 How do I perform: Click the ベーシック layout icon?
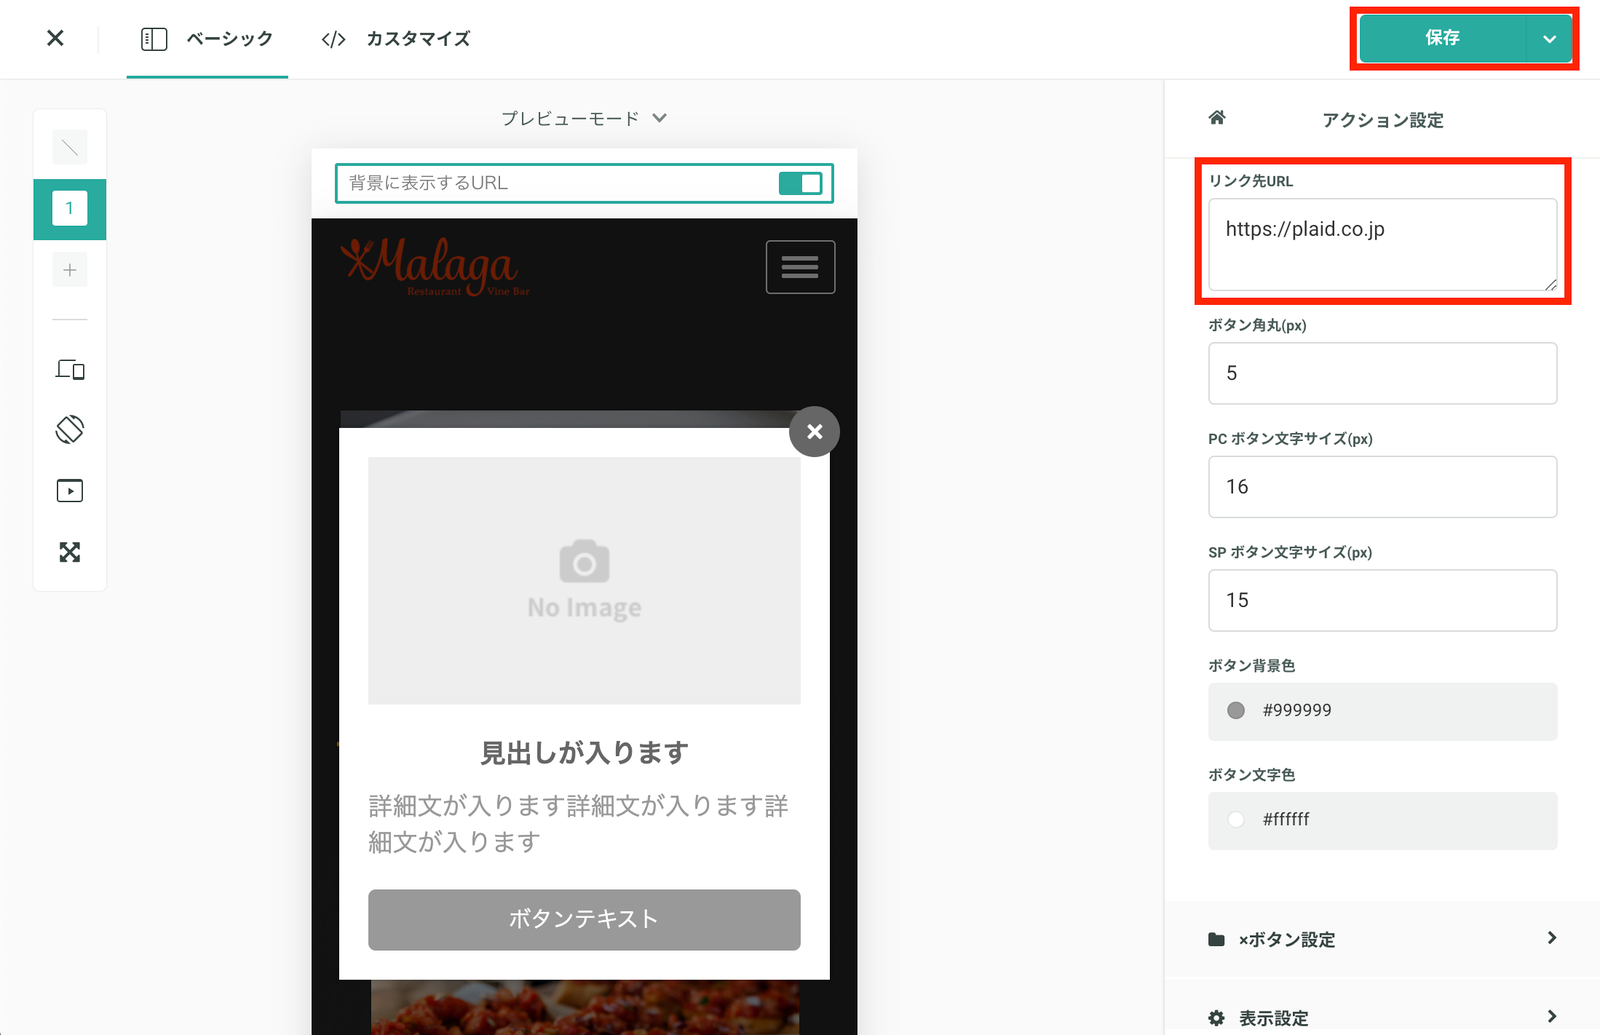point(154,39)
